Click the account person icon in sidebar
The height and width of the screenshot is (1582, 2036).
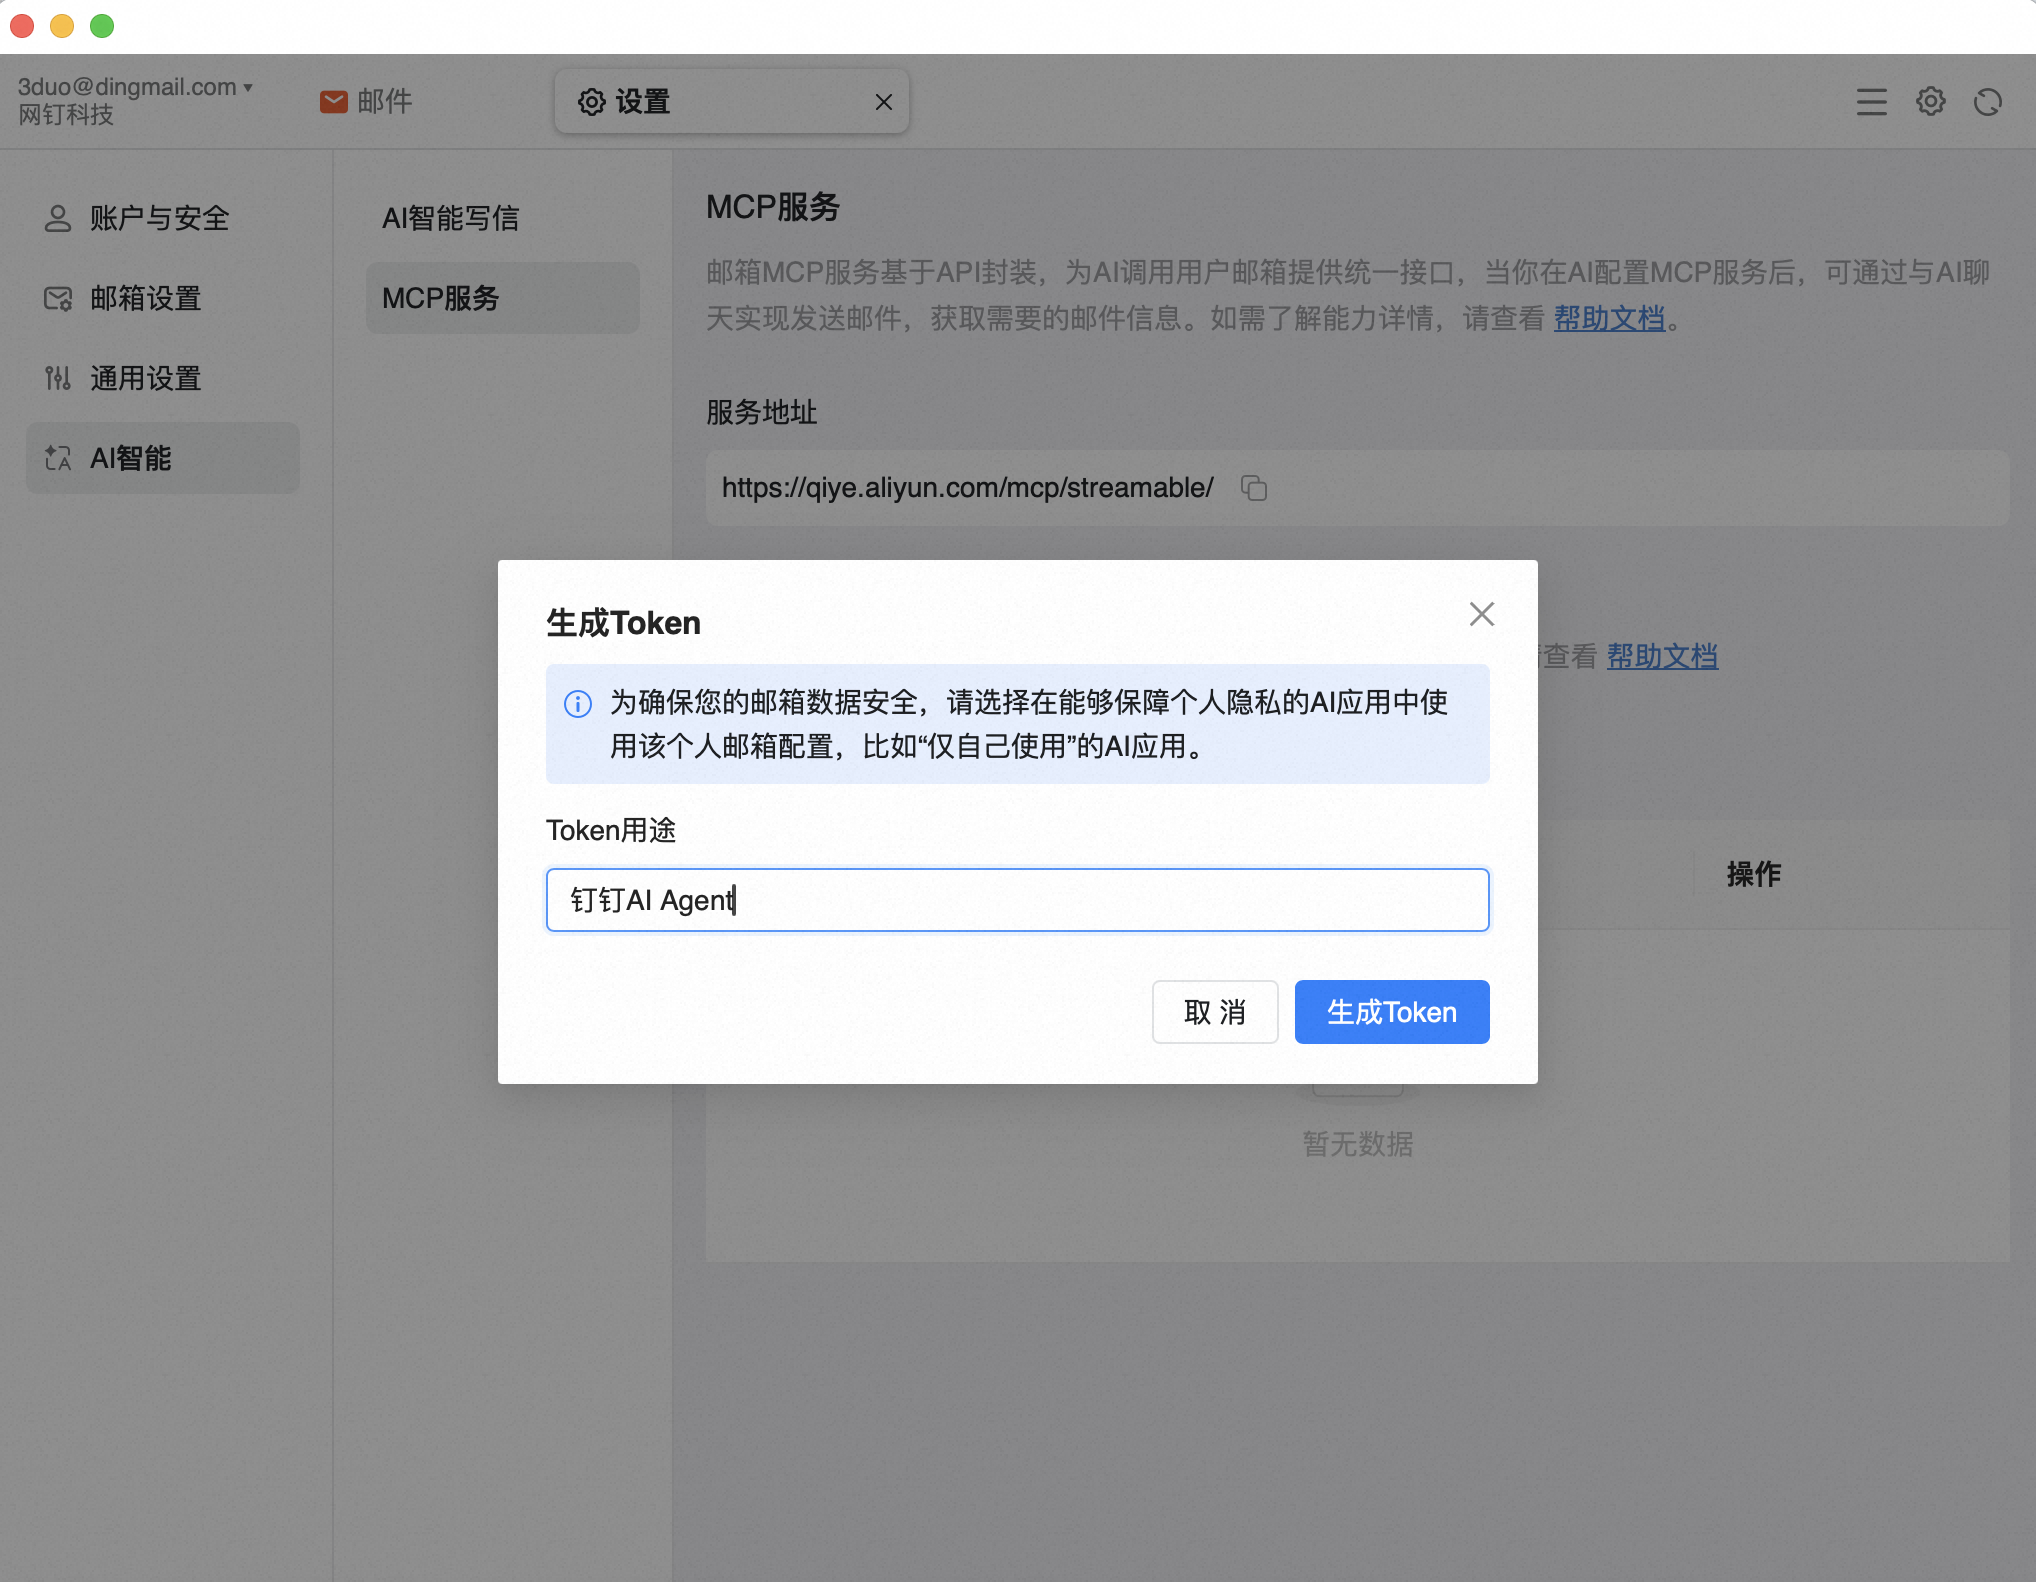click(58, 218)
